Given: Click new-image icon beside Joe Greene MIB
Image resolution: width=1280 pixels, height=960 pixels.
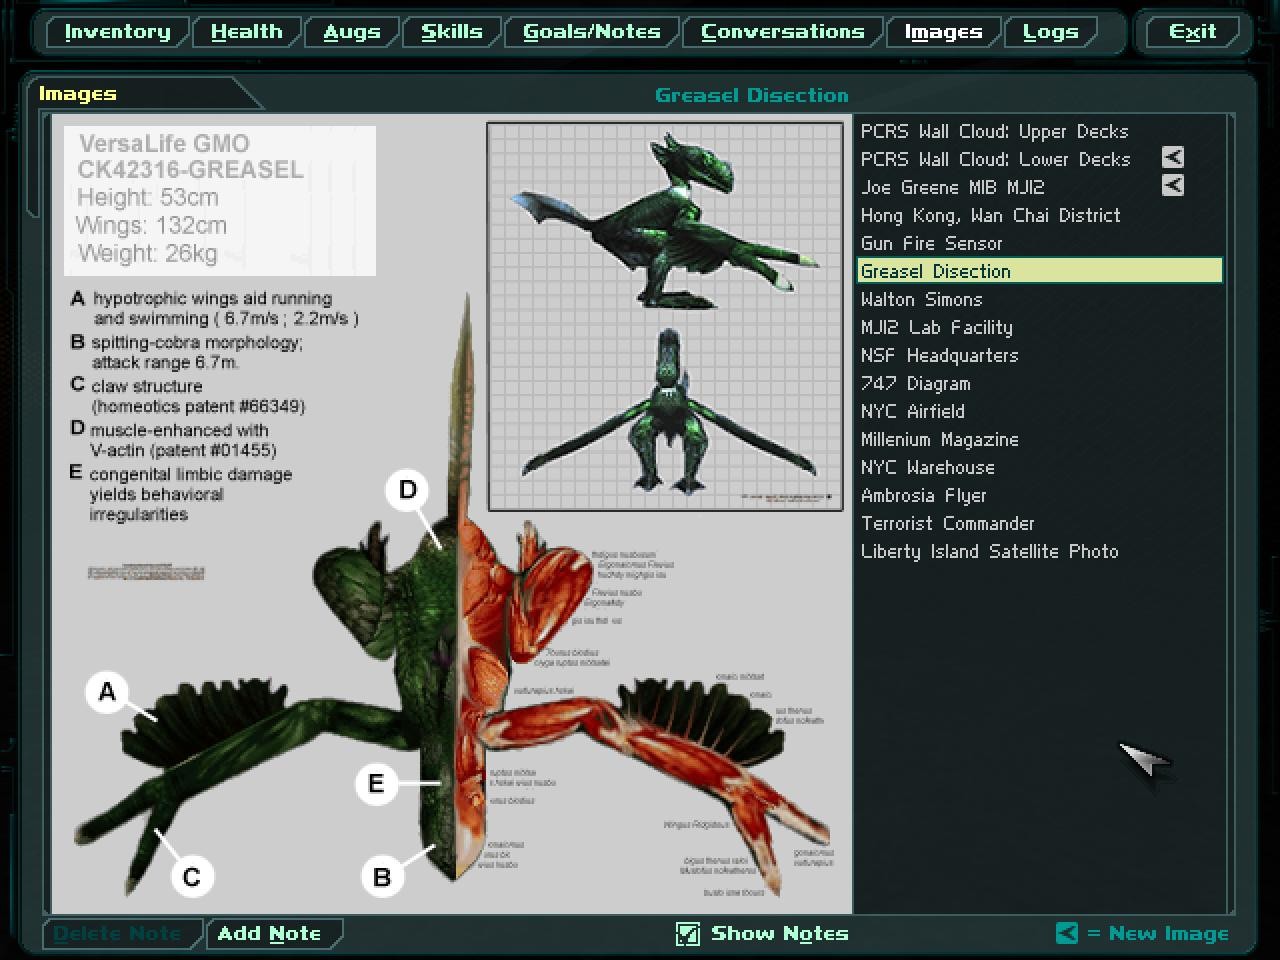Looking at the screenshot, I should (x=1172, y=186).
